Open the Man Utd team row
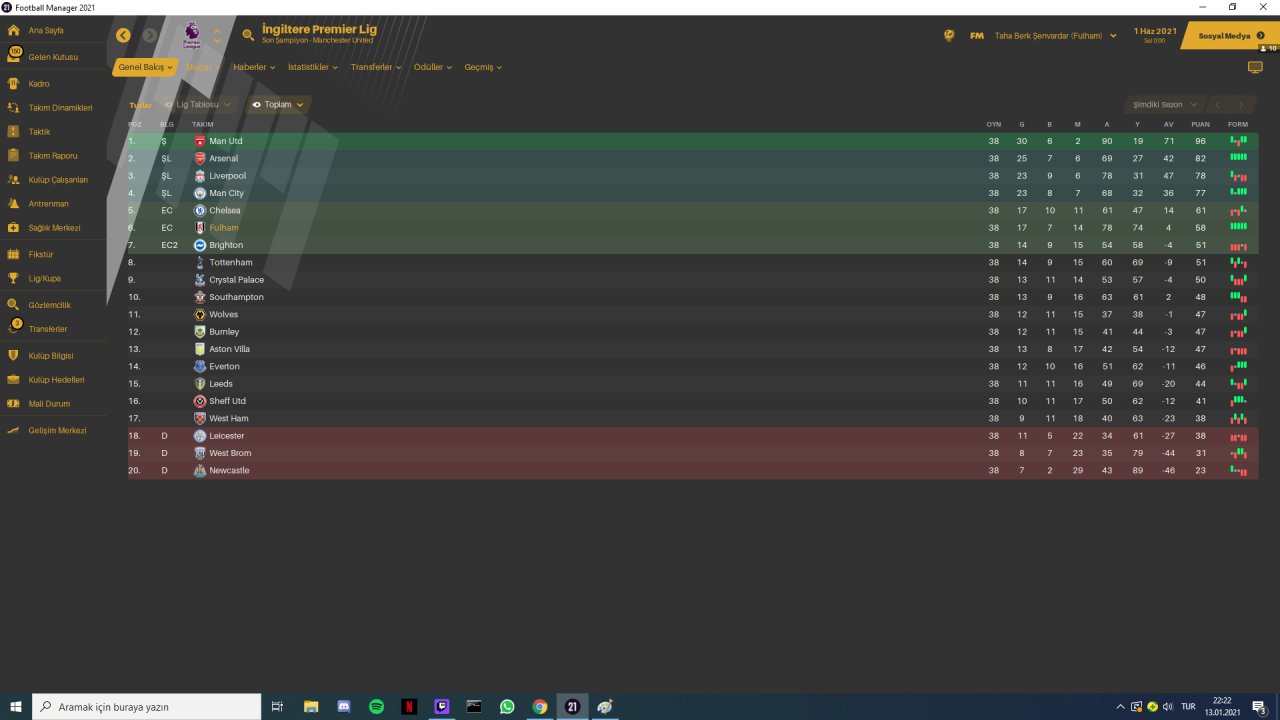The image size is (1280, 720). coord(693,141)
